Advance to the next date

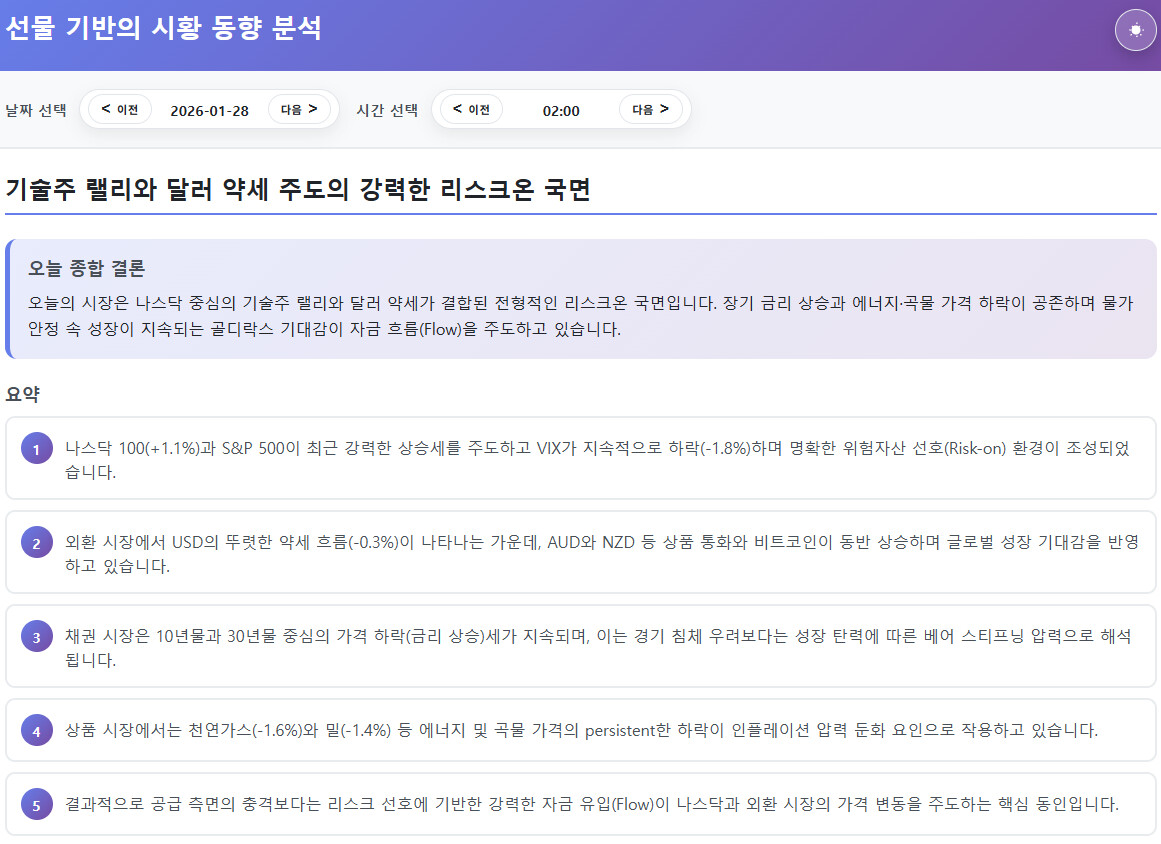(299, 109)
